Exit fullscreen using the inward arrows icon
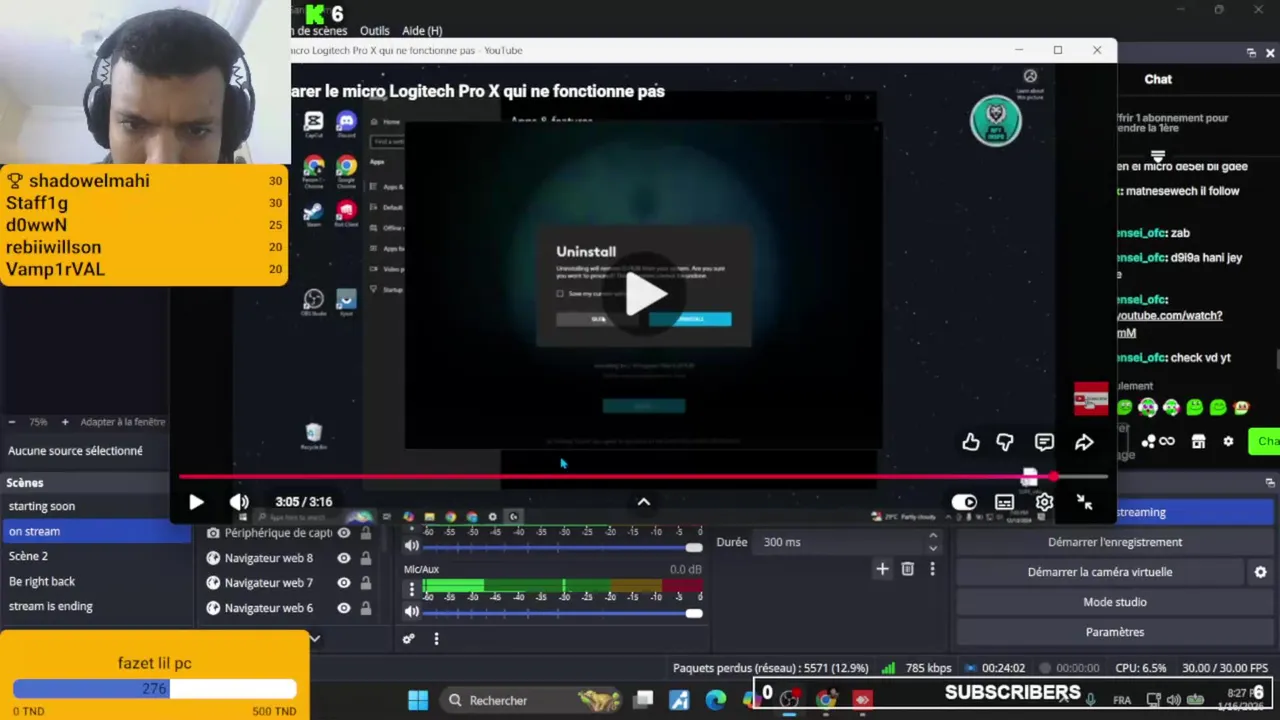Screen dimensions: 1280x720 (x=1084, y=502)
